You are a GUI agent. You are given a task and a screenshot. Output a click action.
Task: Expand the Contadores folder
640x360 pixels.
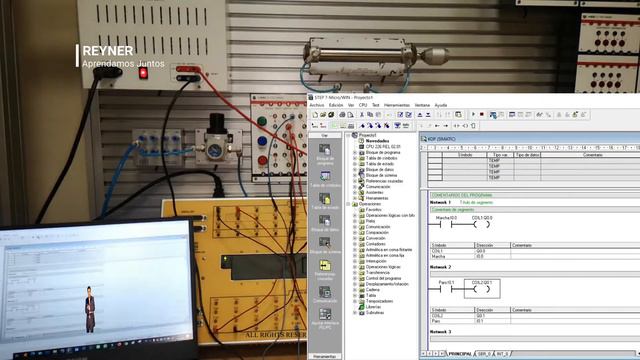(355, 244)
